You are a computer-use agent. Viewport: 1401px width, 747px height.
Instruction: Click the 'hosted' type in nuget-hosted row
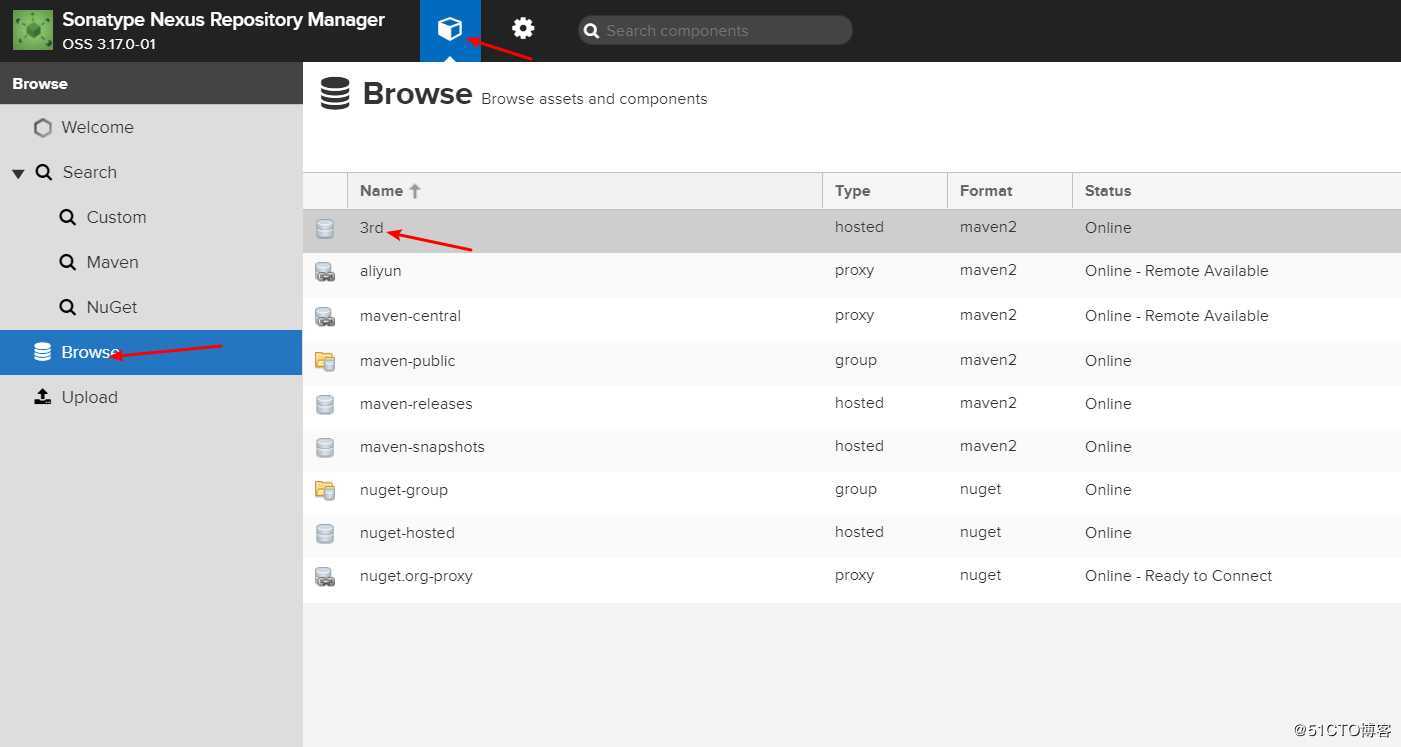[859, 532]
